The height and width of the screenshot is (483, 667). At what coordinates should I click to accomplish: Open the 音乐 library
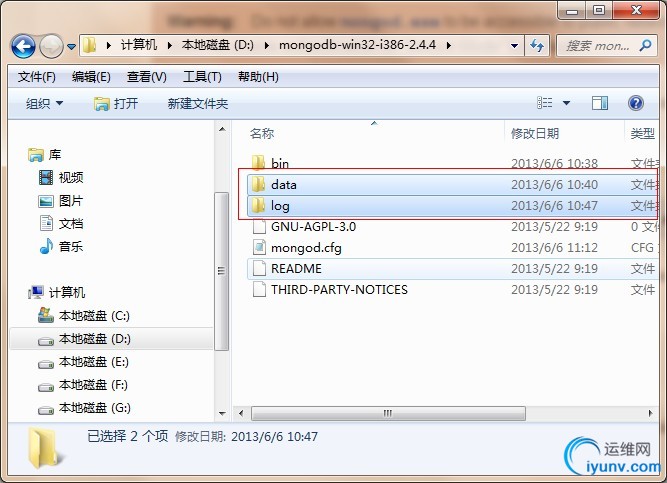(61, 246)
